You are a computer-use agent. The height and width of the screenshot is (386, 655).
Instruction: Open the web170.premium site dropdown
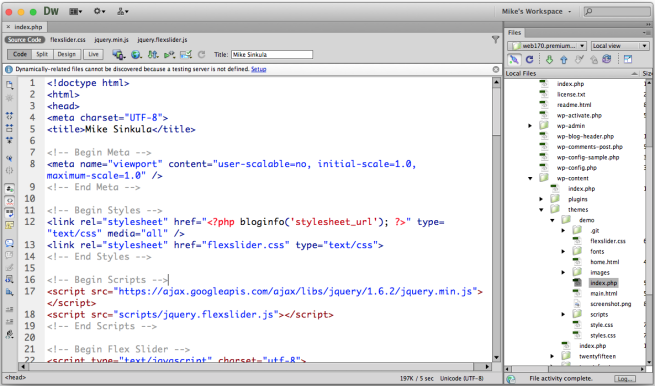pos(547,46)
